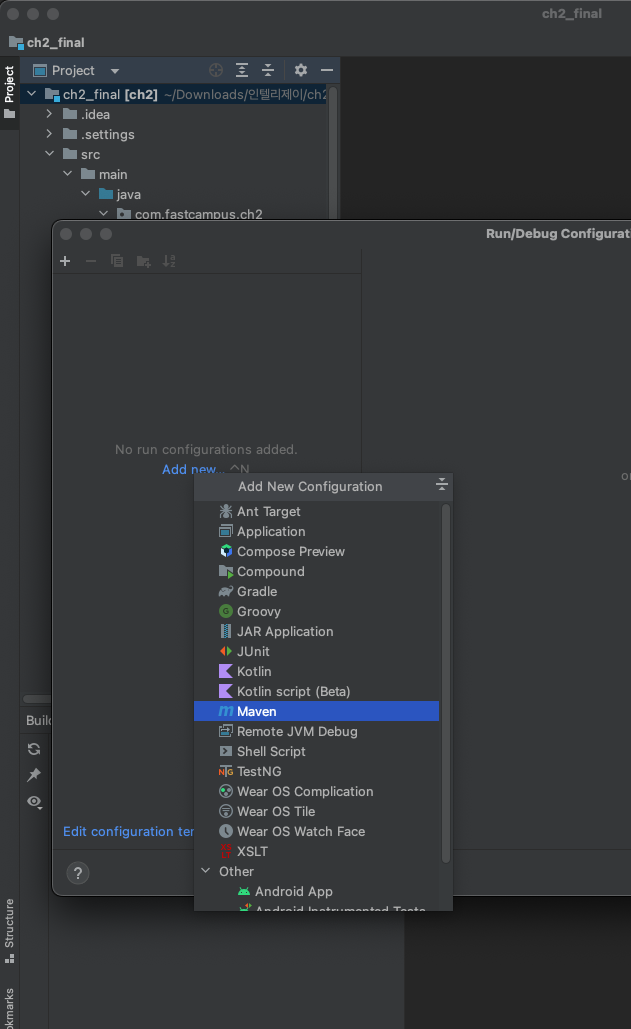Viewport: 631px width, 1029px height.
Task: Choose Remote JVM Debug configuration
Action: pos(316,732)
